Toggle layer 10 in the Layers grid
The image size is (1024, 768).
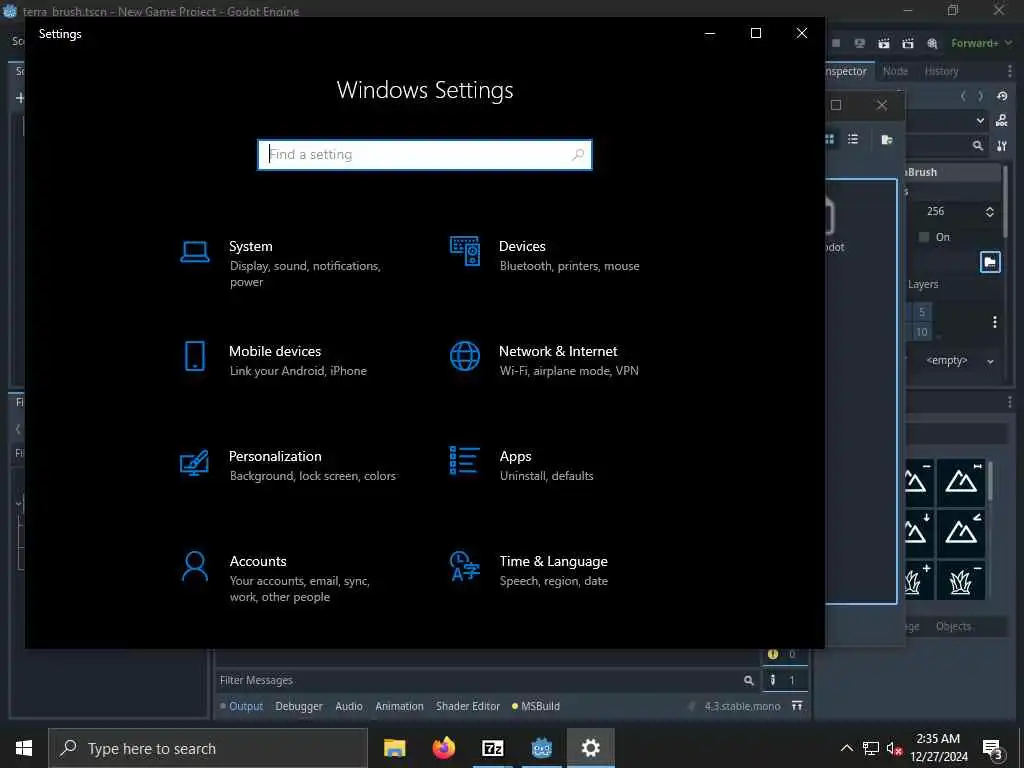pyautogui.click(x=921, y=332)
